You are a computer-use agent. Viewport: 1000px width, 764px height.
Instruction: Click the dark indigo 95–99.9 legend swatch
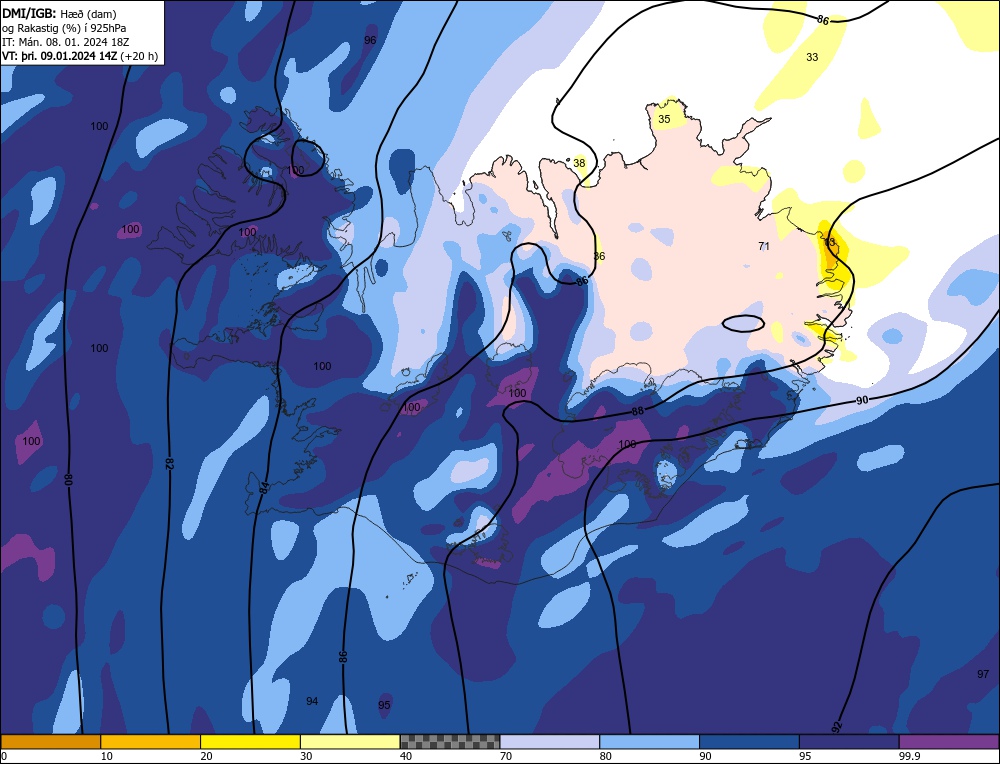[x=849, y=741]
